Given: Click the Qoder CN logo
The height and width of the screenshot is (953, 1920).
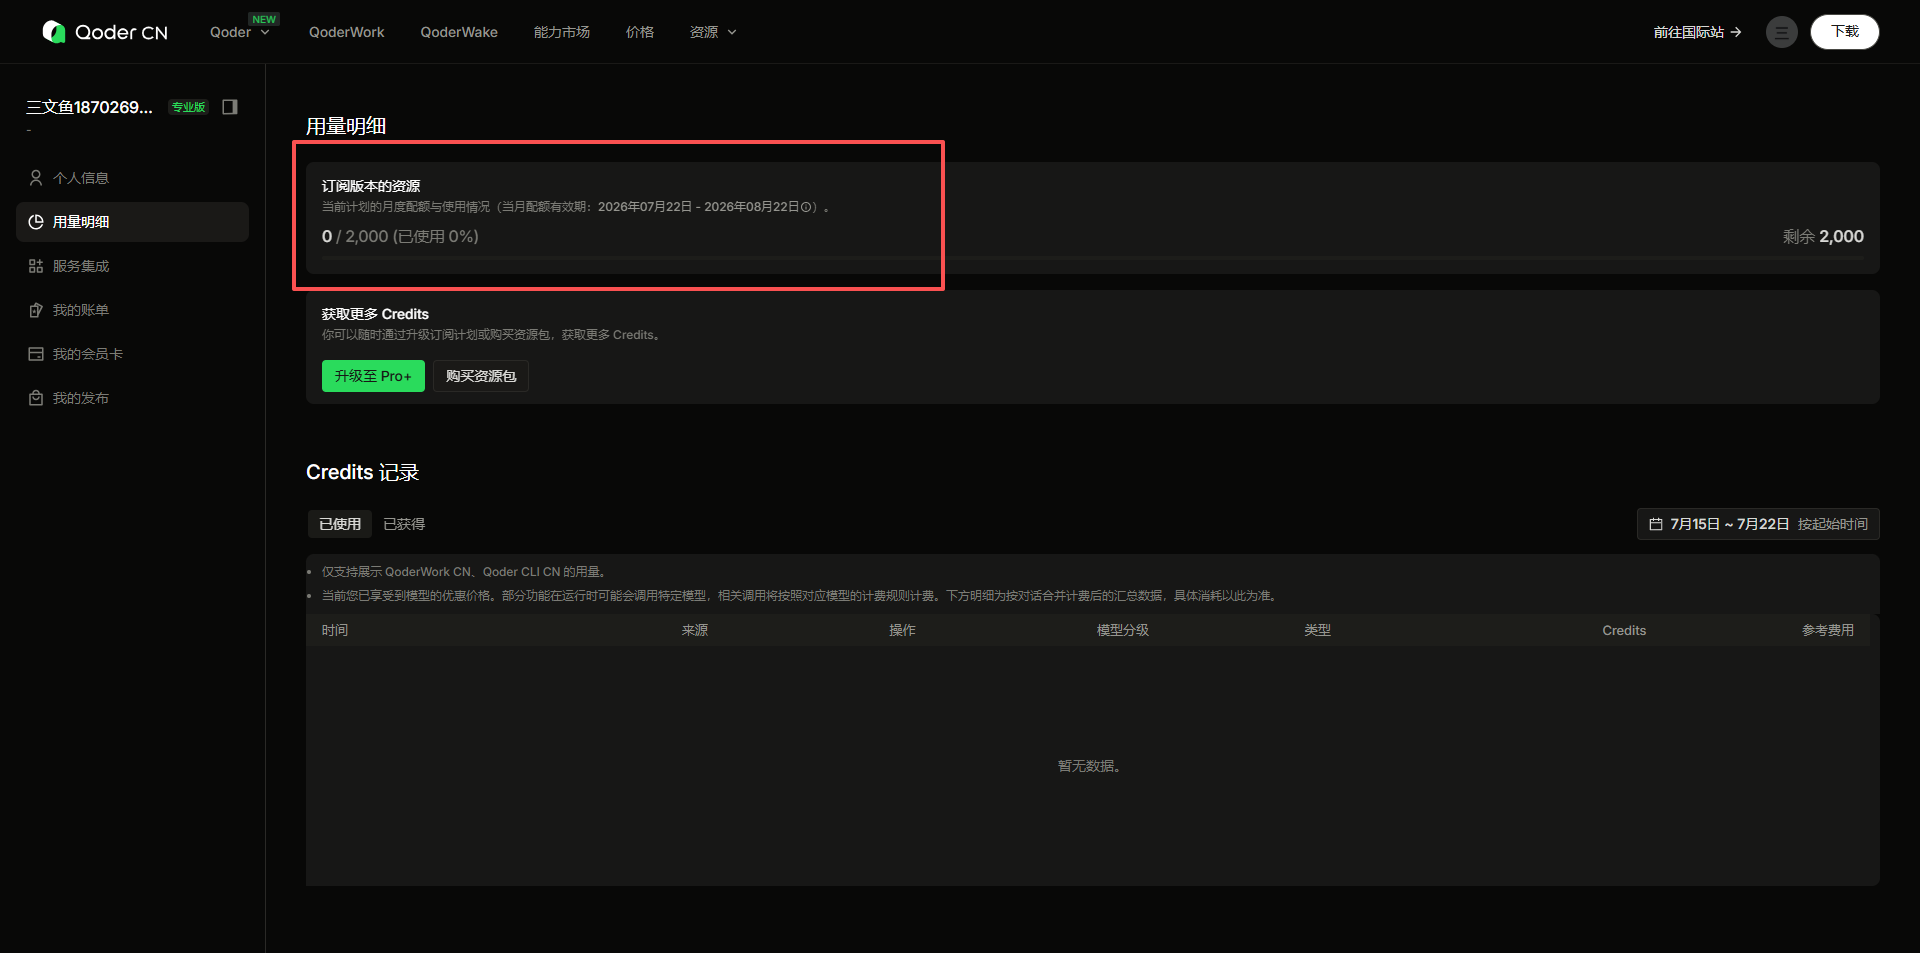Looking at the screenshot, I should tap(105, 32).
